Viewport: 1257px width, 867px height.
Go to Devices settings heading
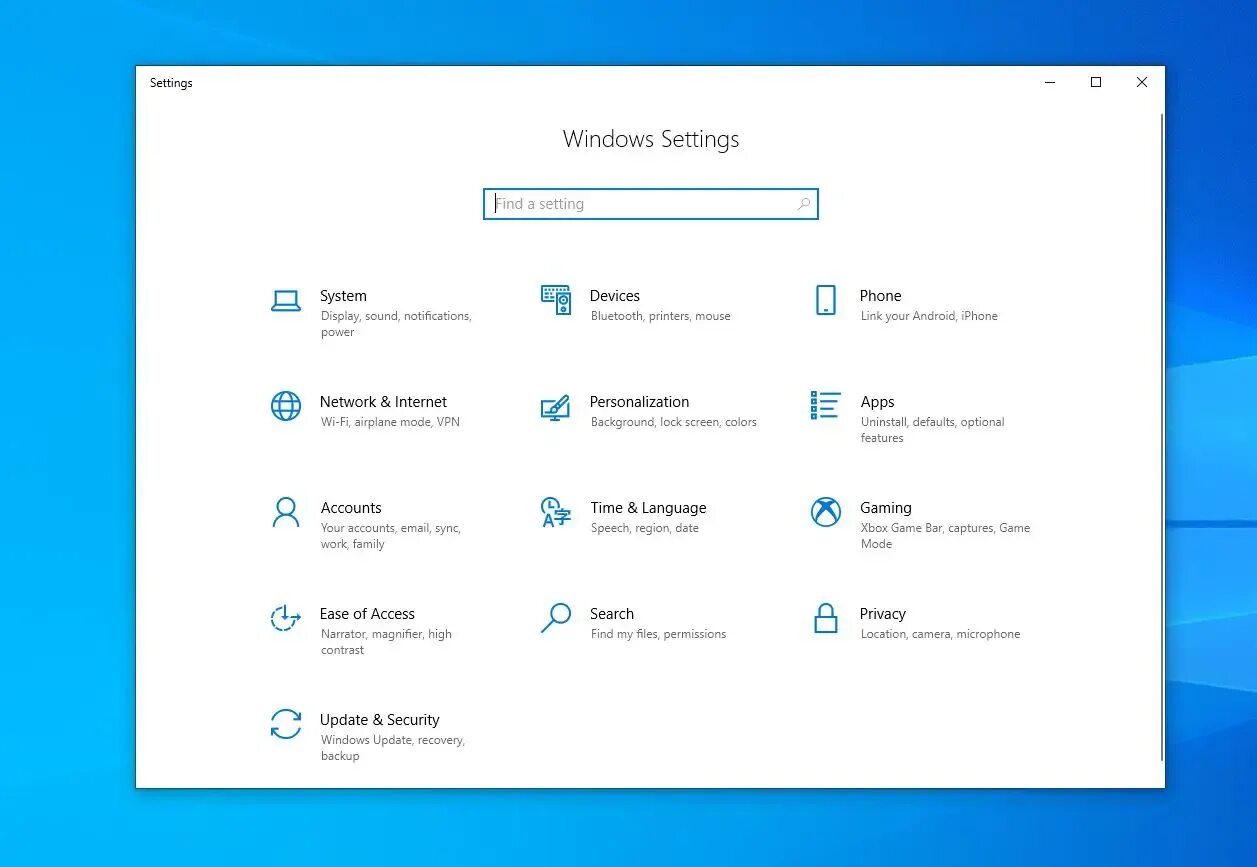tap(615, 296)
